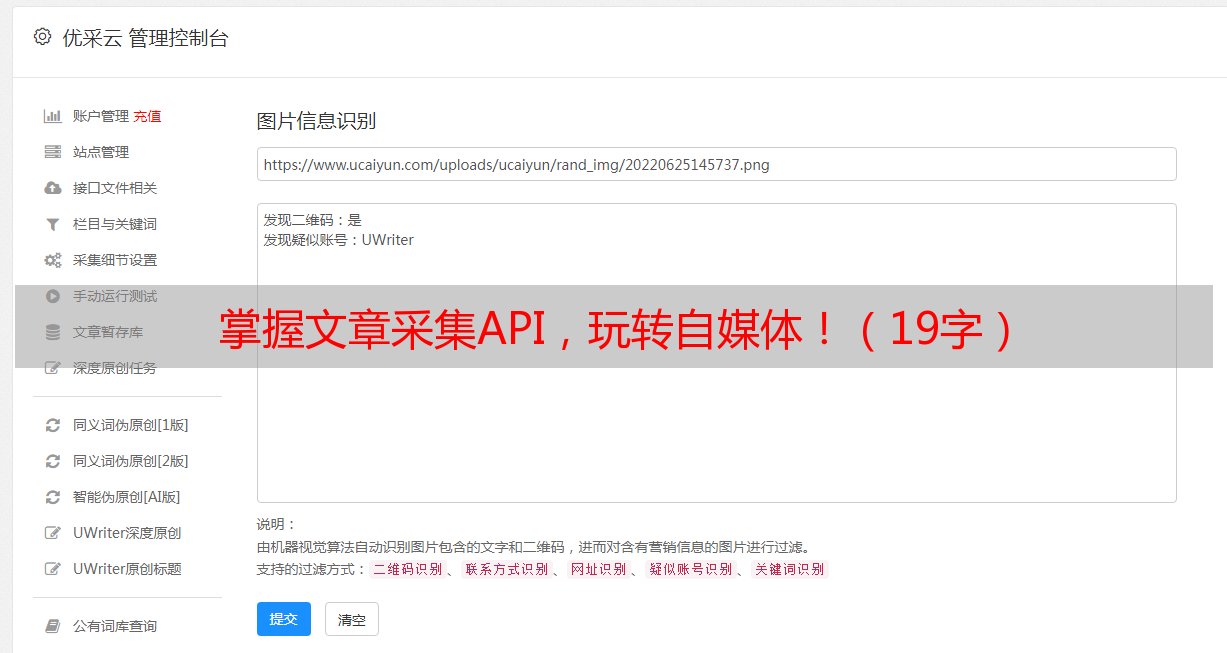Click the red 充值 link
Viewport: 1227px width, 653px height.
pyautogui.click(x=147, y=116)
